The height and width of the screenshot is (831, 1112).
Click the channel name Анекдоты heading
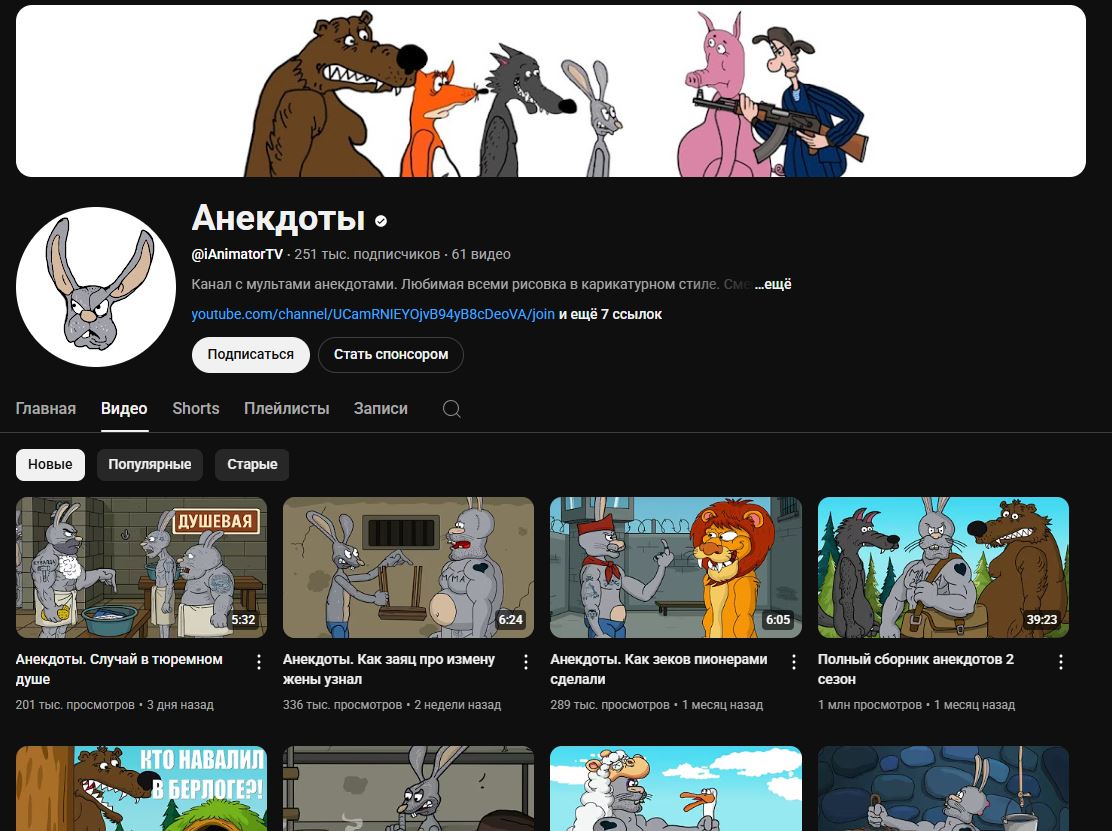point(278,218)
